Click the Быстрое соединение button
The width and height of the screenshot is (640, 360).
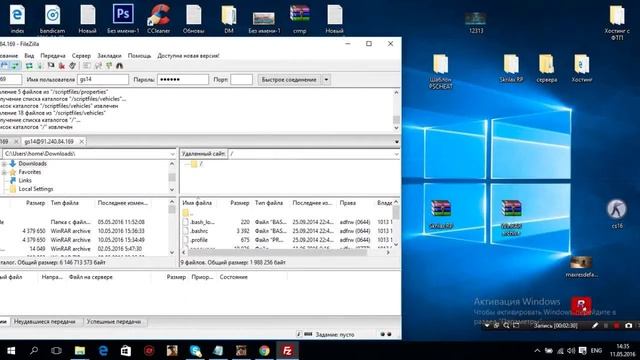(x=289, y=80)
